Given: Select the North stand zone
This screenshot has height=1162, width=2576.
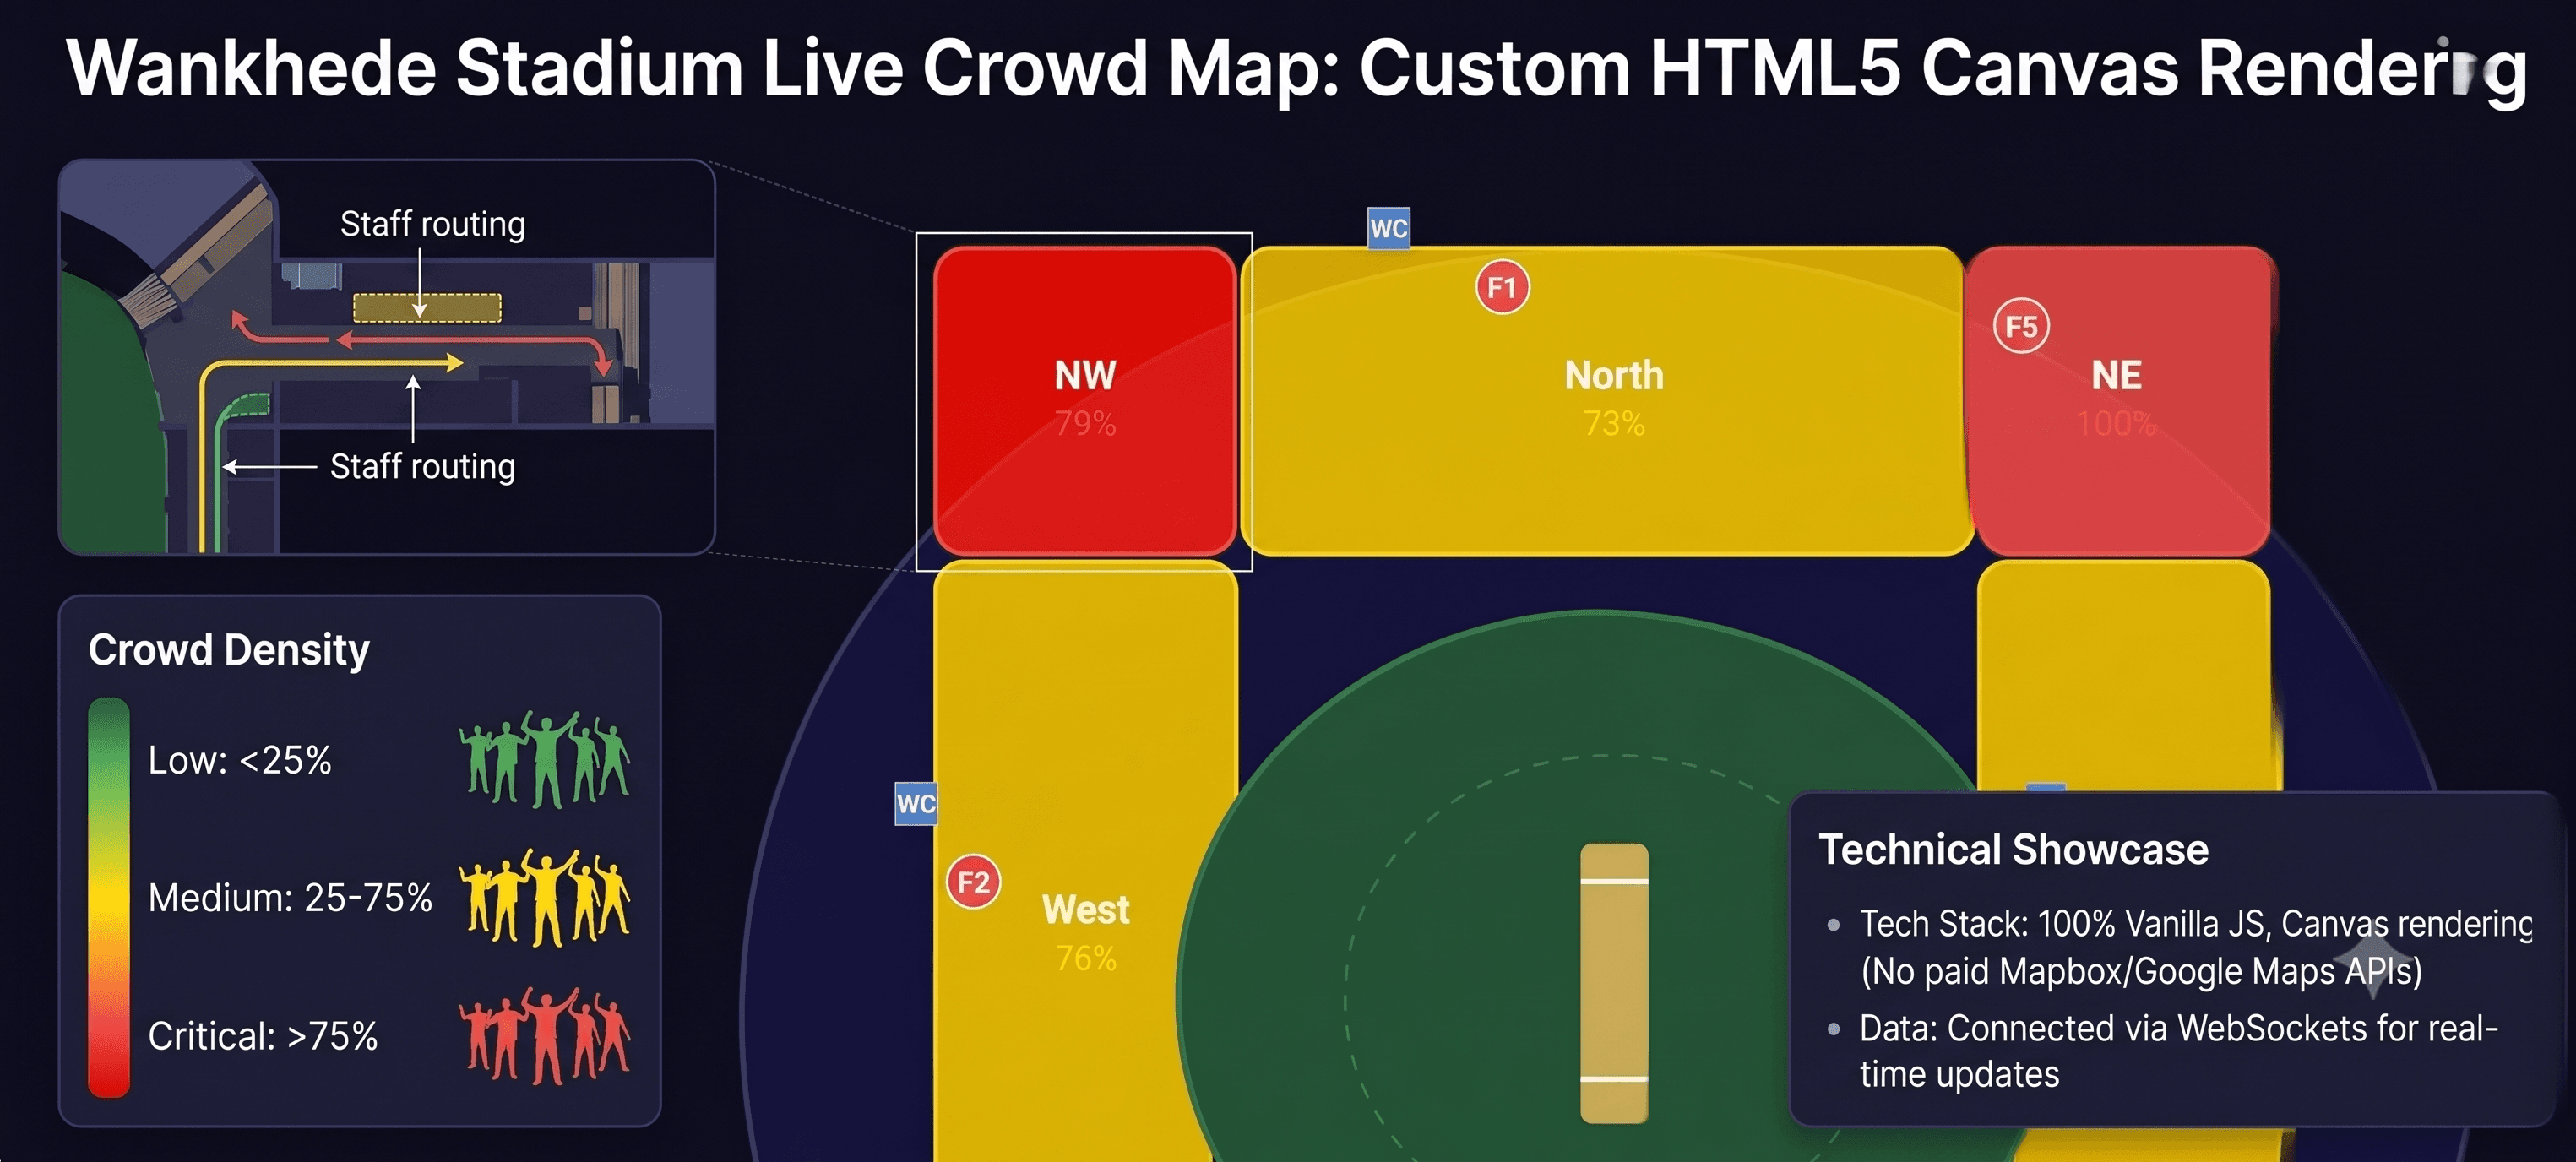Looking at the screenshot, I should pyautogui.click(x=1606, y=401).
